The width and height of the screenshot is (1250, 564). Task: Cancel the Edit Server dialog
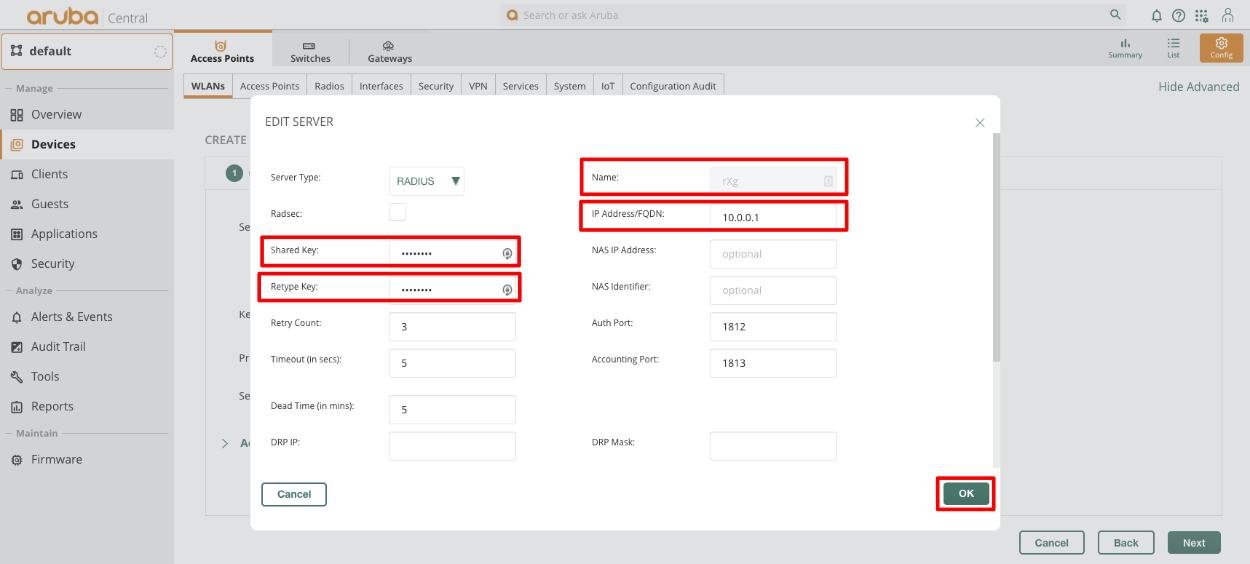(x=294, y=494)
